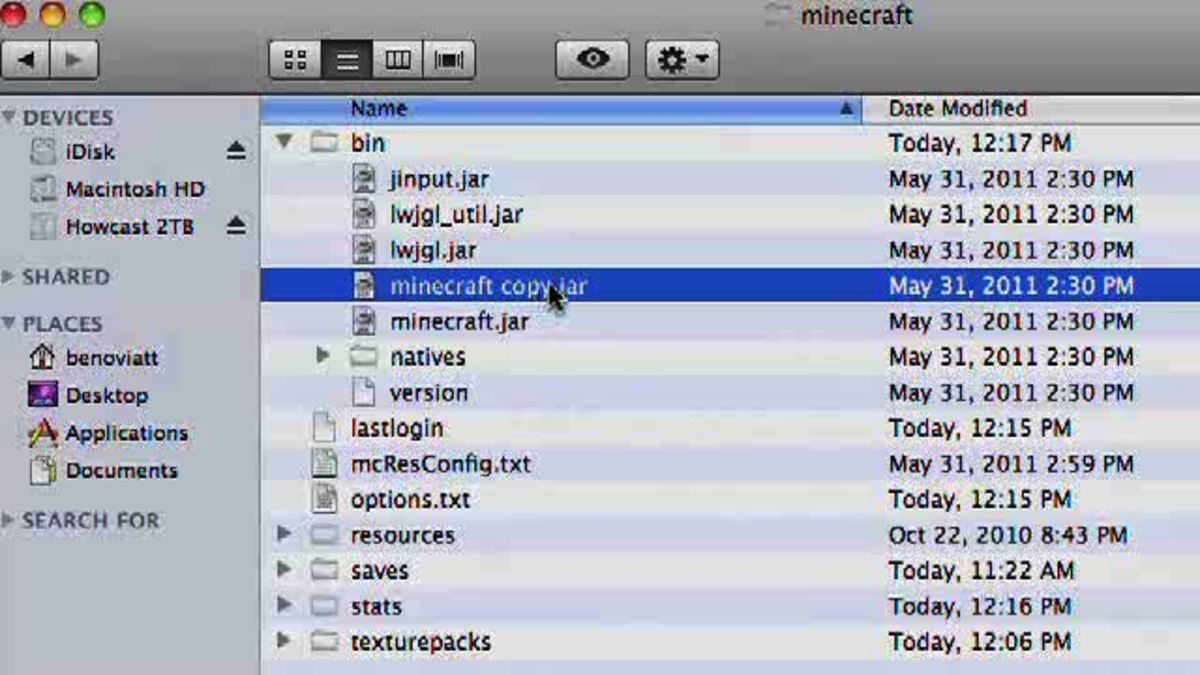Click the 'Today, 12:16 PM' date
This screenshot has width=1200, height=675.
[979, 606]
